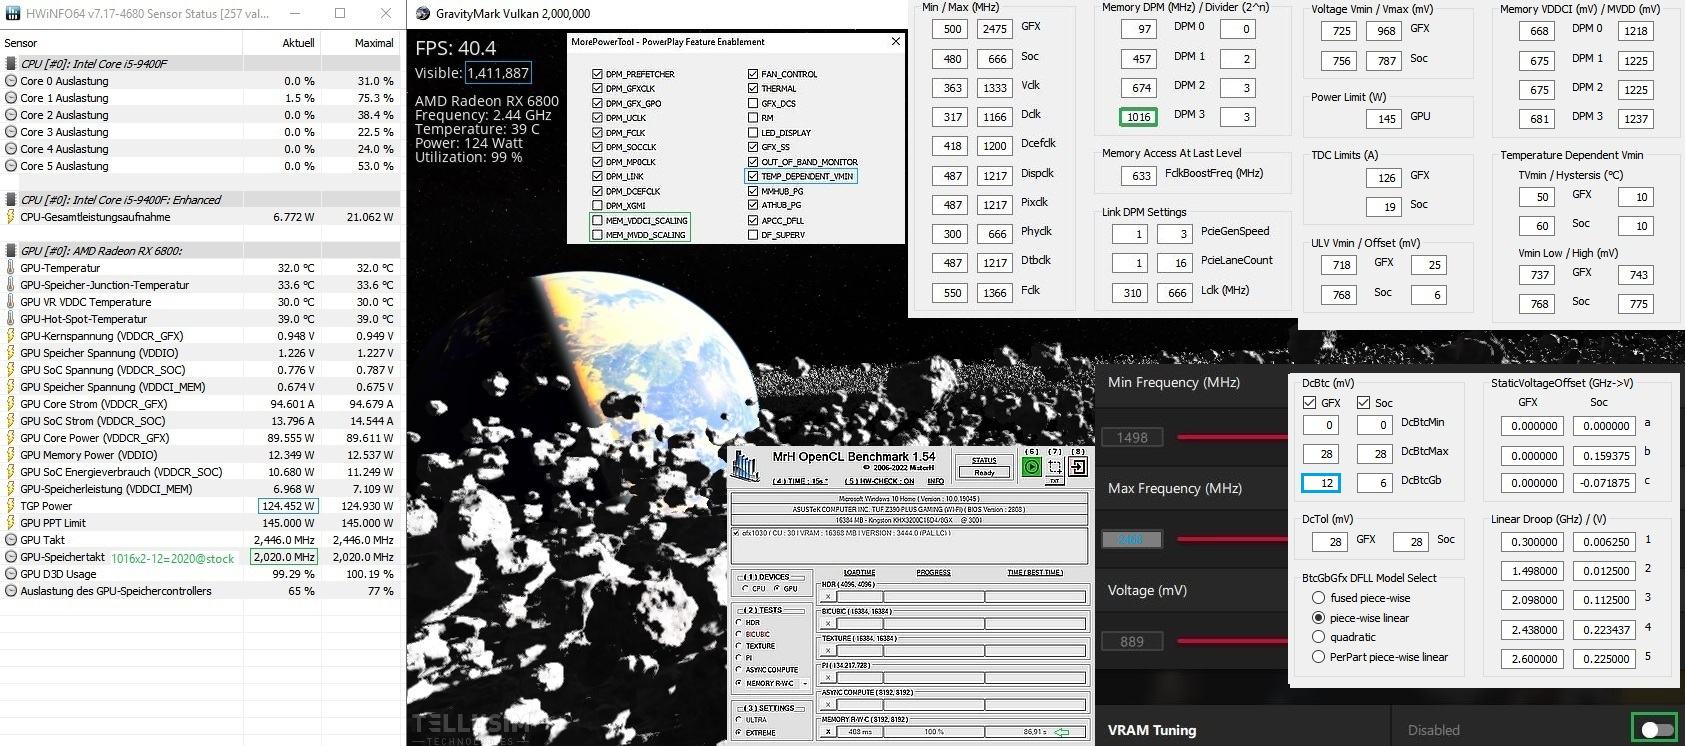This screenshot has height=746, width=1685.
Task: Click the icon next to Core 0 Auslastung
Action: (x=11, y=81)
